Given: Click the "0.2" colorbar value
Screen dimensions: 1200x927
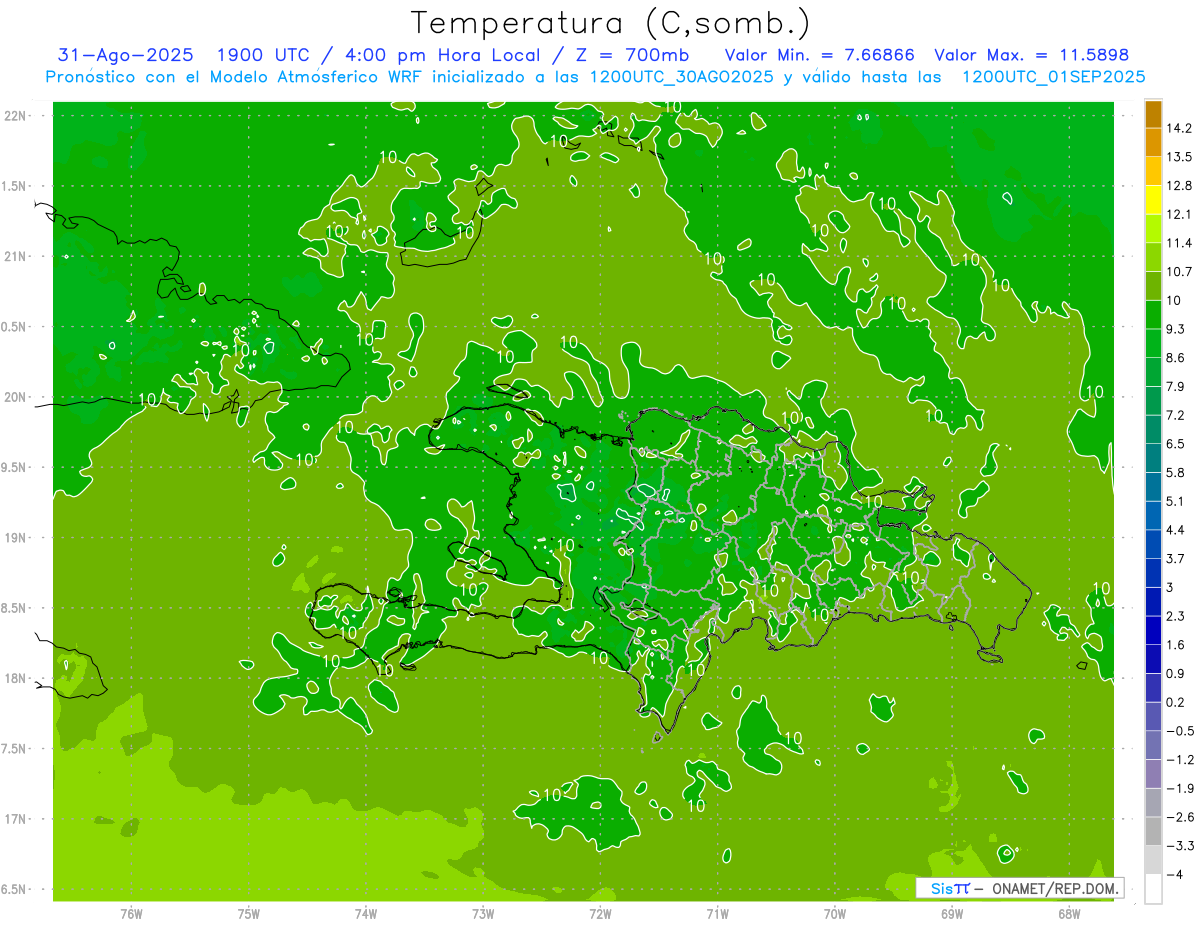Looking at the screenshot, I should pos(1175,702).
